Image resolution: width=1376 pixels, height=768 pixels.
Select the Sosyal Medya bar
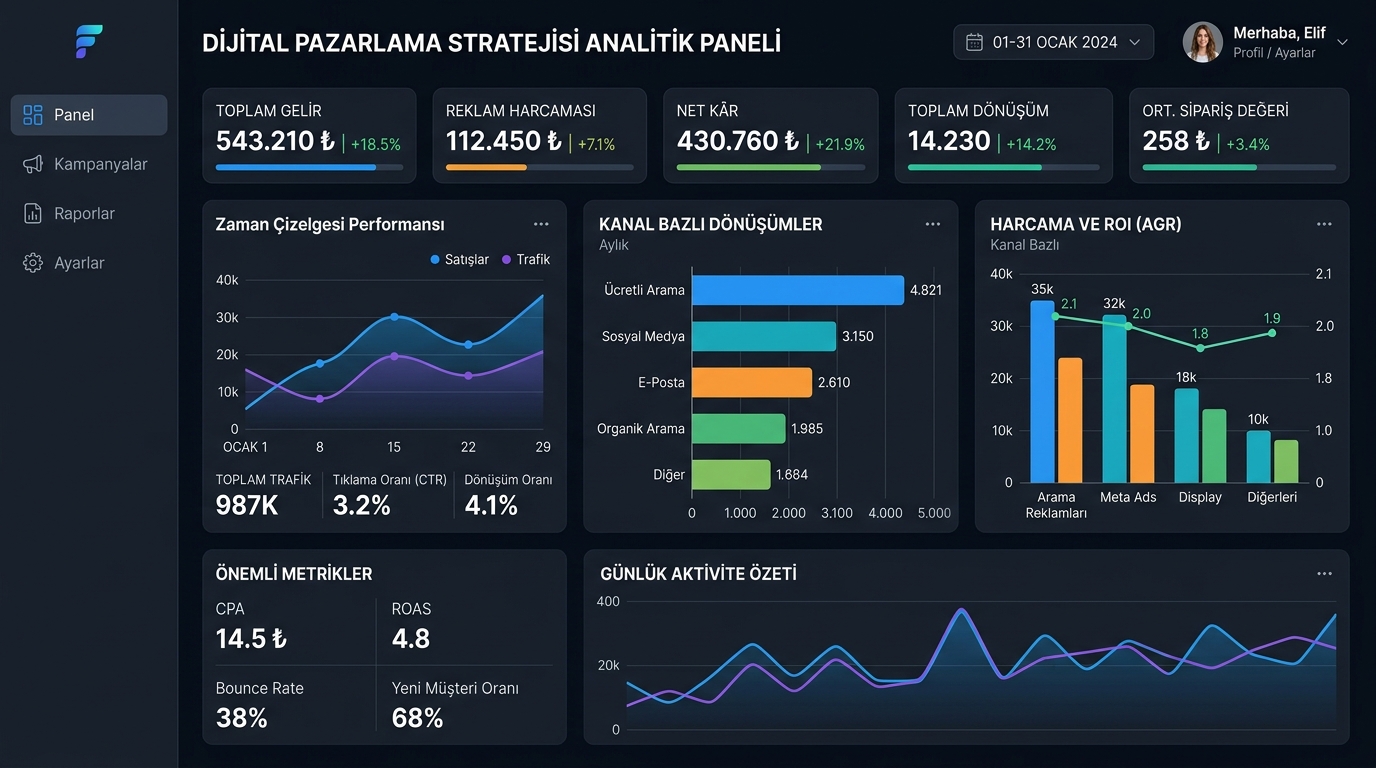[764, 336]
